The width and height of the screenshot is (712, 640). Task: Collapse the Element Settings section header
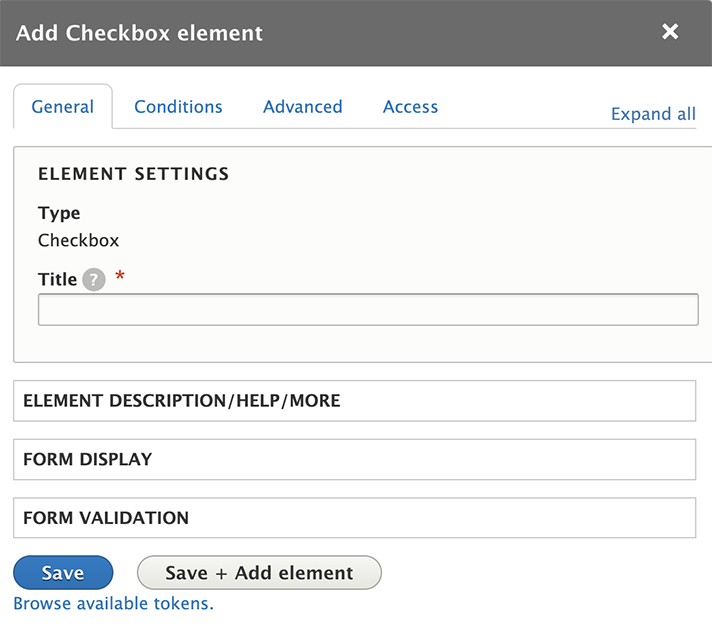pos(134,174)
